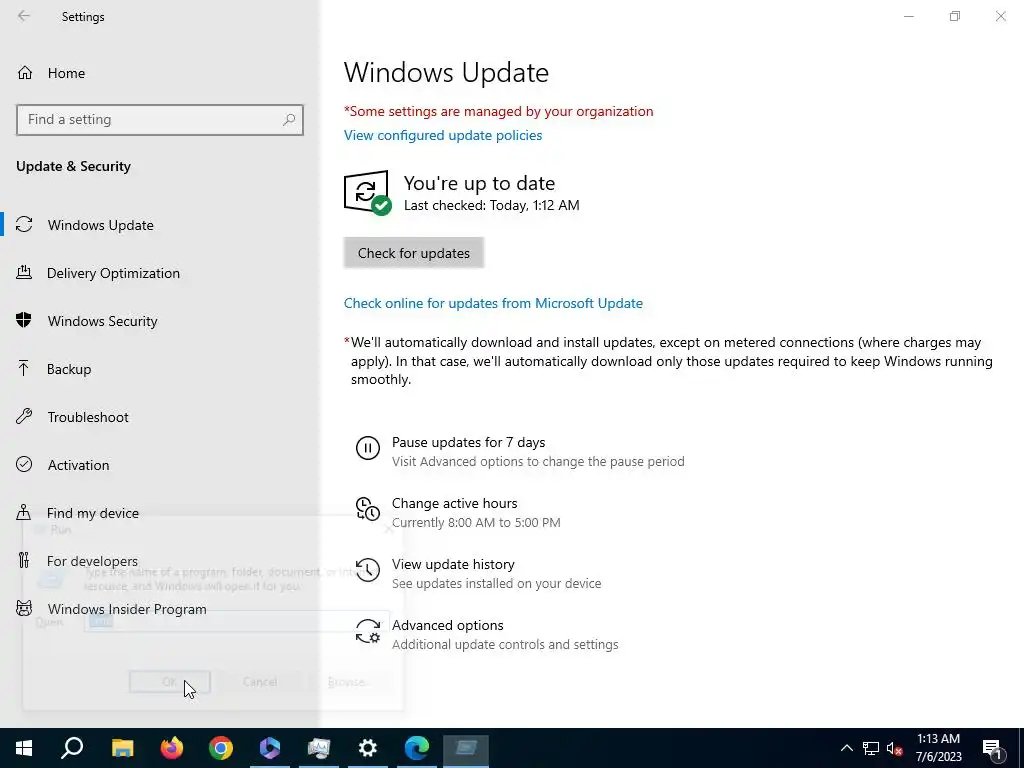Viewport: 1024px width, 768px height.
Task: Select Windows Update in the sidebar
Action: pyautogui.click(x=101, y=225)
